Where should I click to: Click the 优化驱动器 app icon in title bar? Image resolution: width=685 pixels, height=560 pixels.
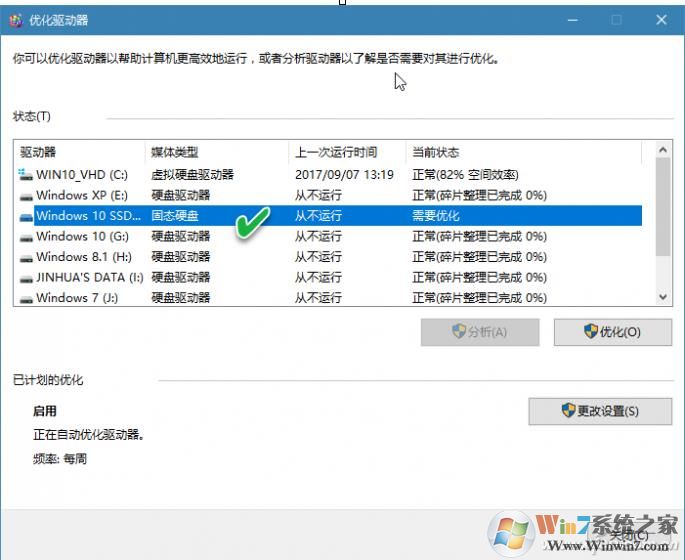[x=14, y=20]
